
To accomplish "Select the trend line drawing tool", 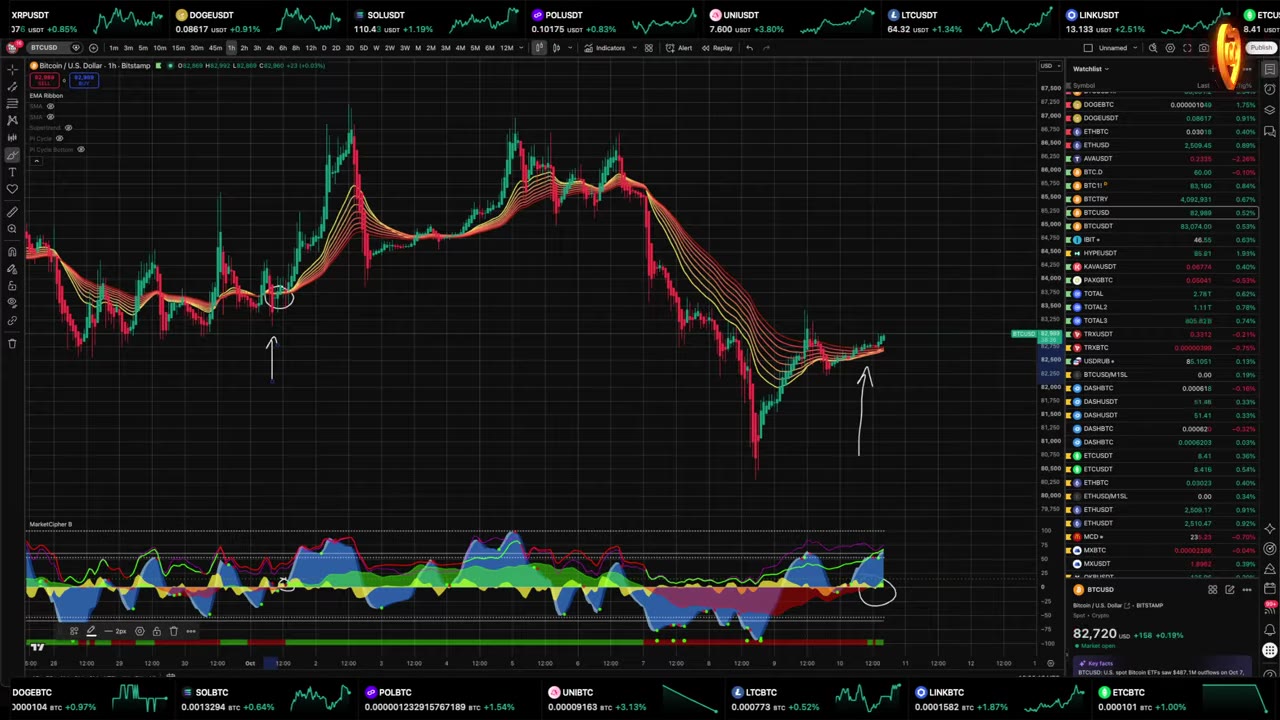I will [12, 86].
